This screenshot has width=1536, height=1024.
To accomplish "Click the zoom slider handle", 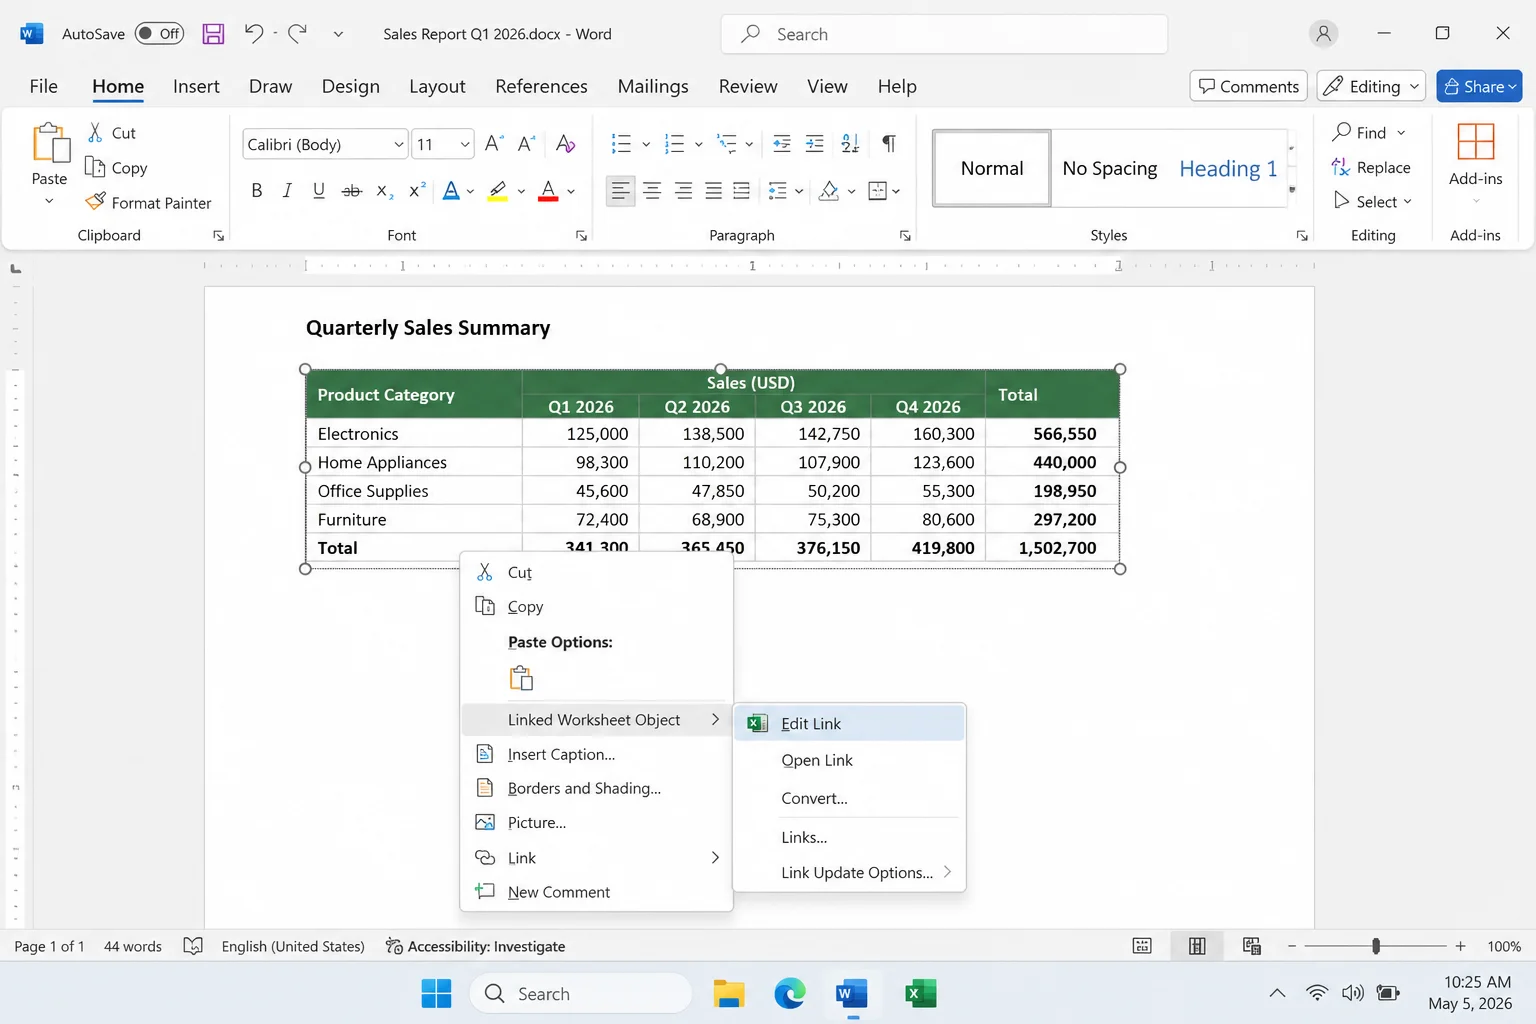I will pyautogui.click(x=1376, y=946).
